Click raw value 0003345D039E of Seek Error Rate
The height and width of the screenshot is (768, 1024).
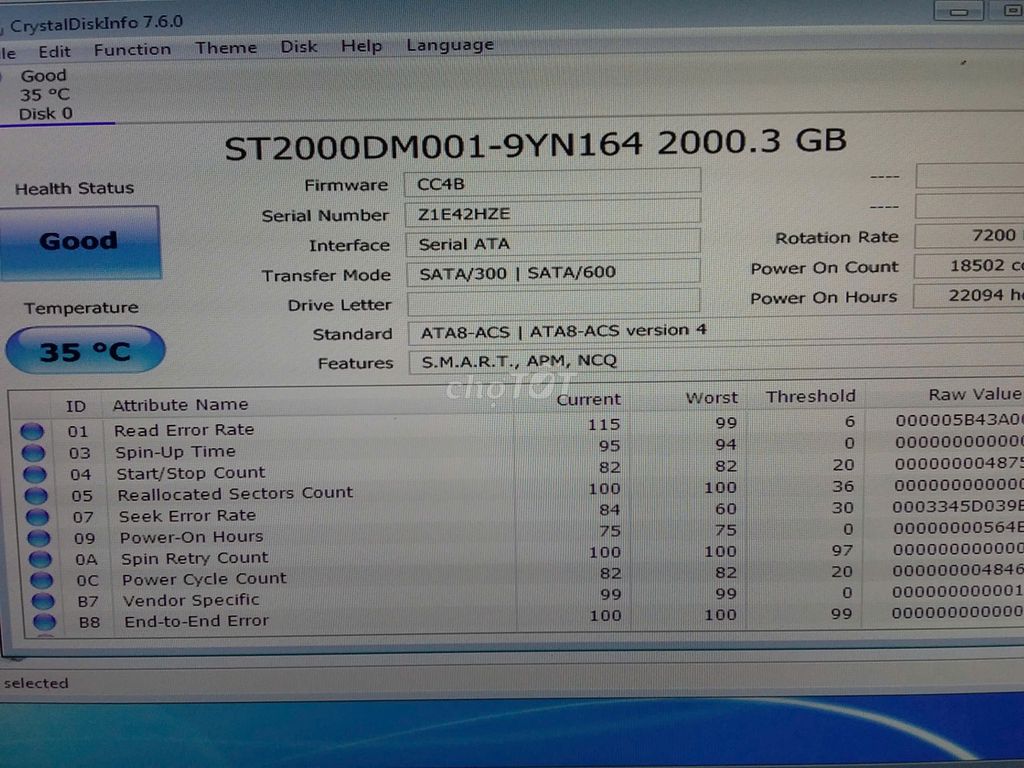(x=957, y=507)
